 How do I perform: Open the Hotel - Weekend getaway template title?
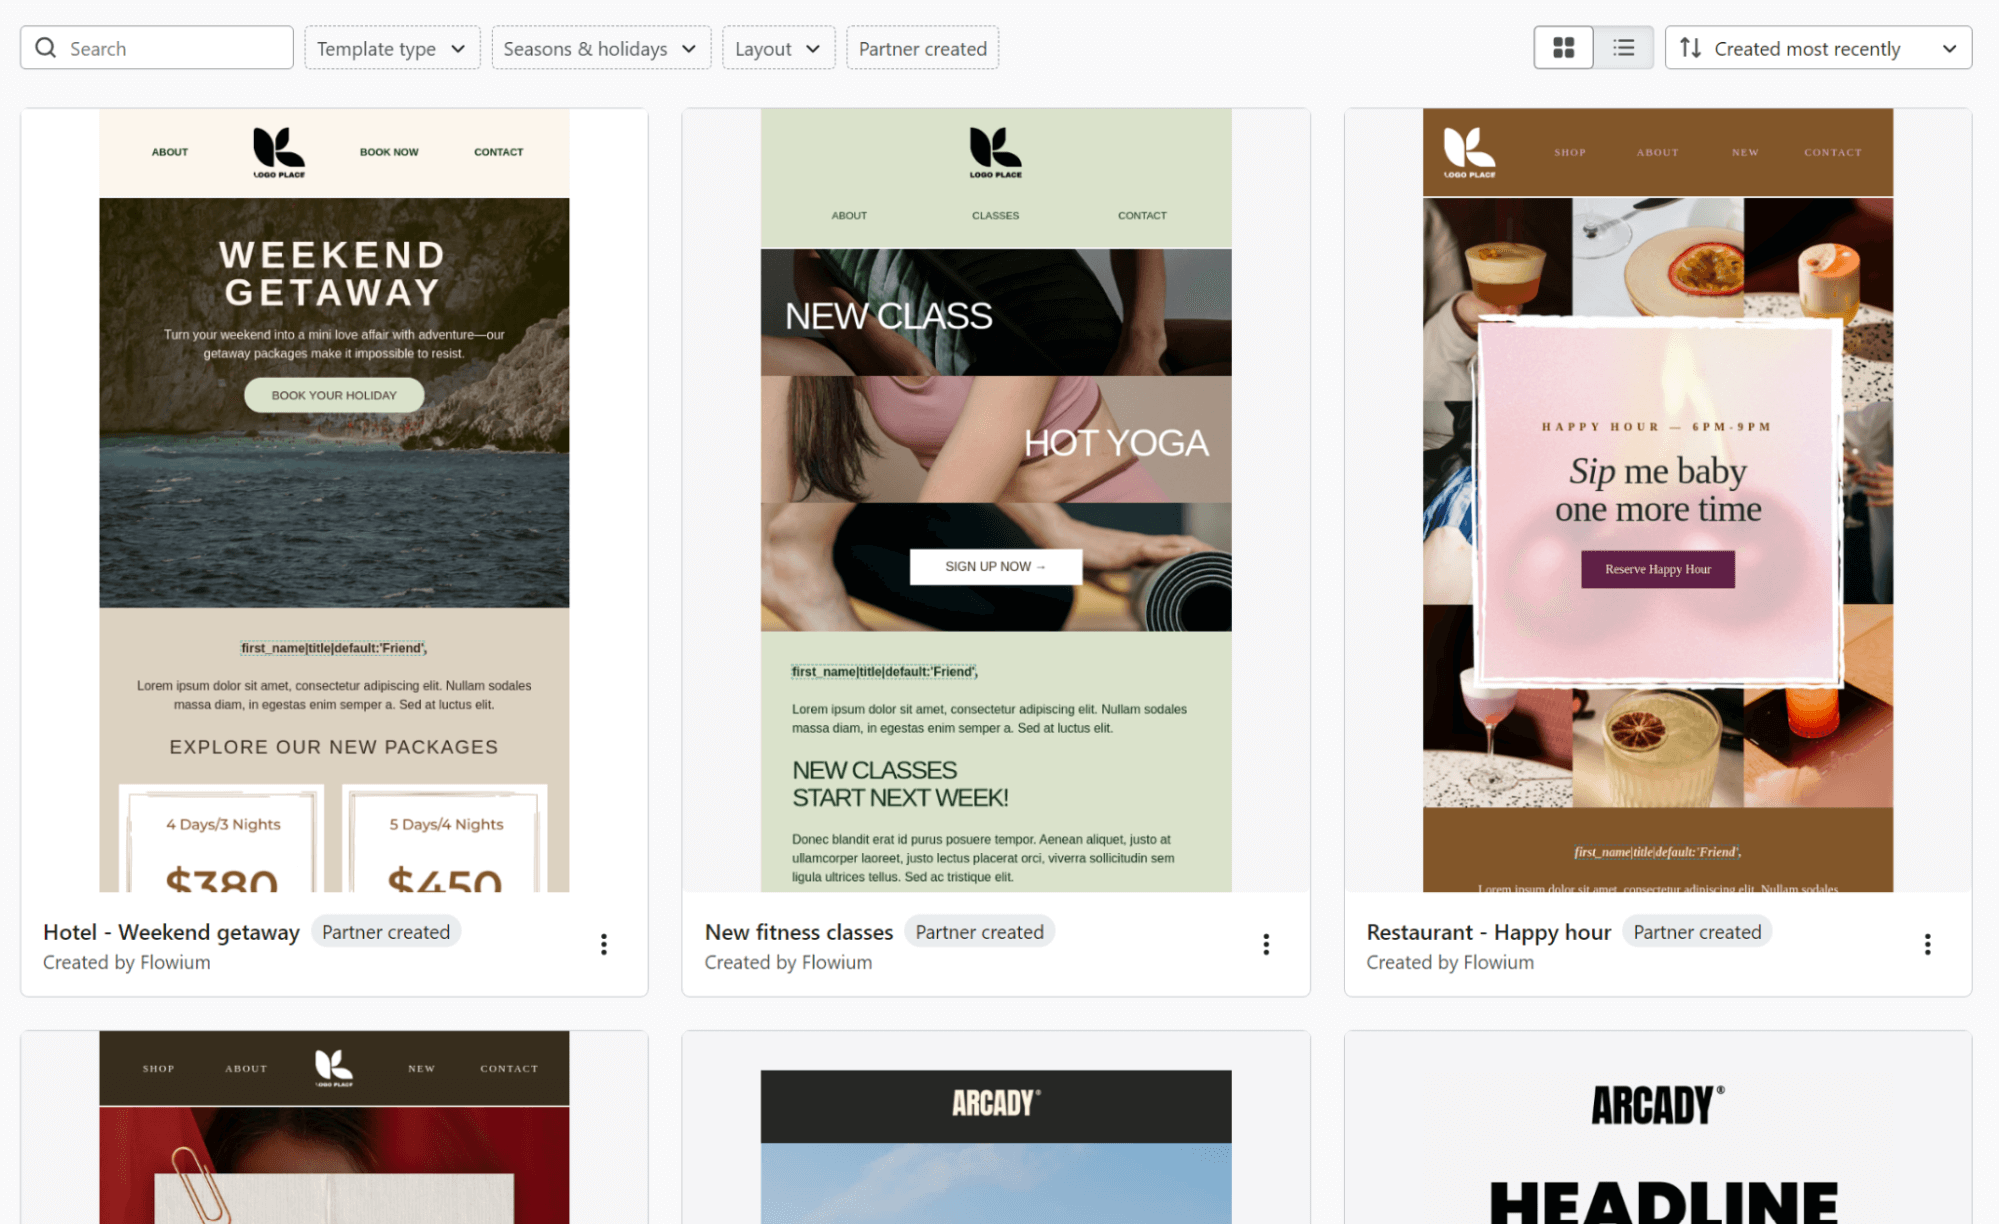click(170, 931)
